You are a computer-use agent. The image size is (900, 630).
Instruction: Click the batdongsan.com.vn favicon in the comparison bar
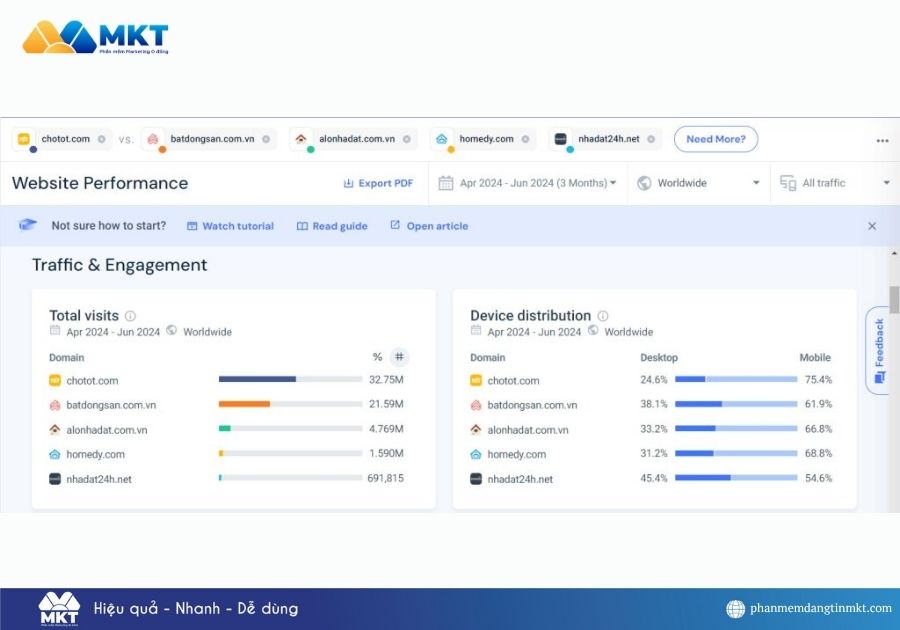coord(153,139)
